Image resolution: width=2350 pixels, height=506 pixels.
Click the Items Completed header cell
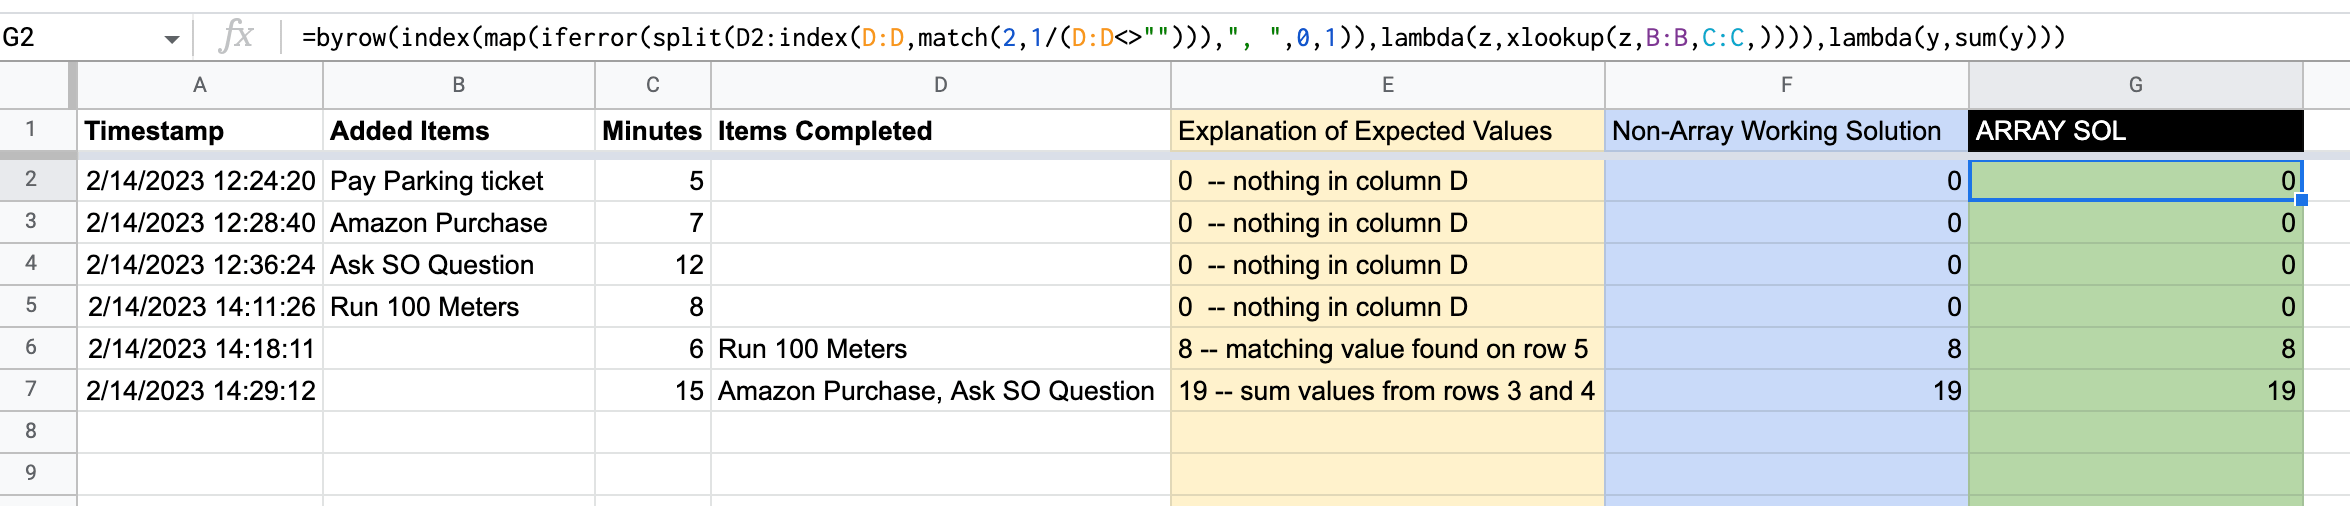point(941,131)
